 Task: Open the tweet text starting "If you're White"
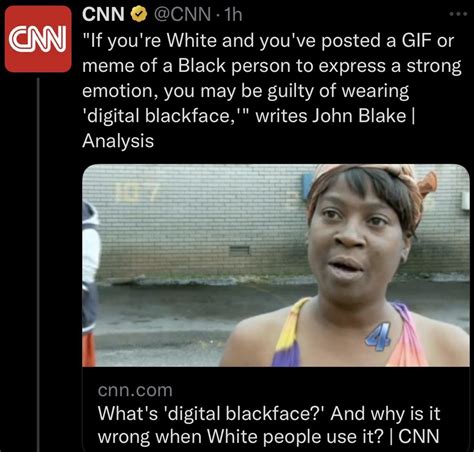[x=271, y=91]
